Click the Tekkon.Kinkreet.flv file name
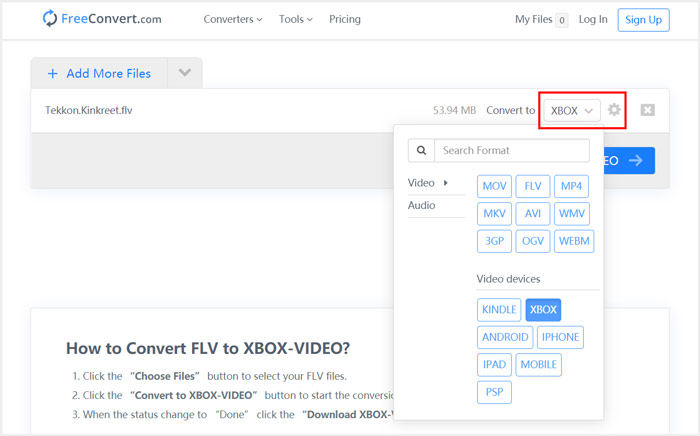 click(x=88, y=110)
